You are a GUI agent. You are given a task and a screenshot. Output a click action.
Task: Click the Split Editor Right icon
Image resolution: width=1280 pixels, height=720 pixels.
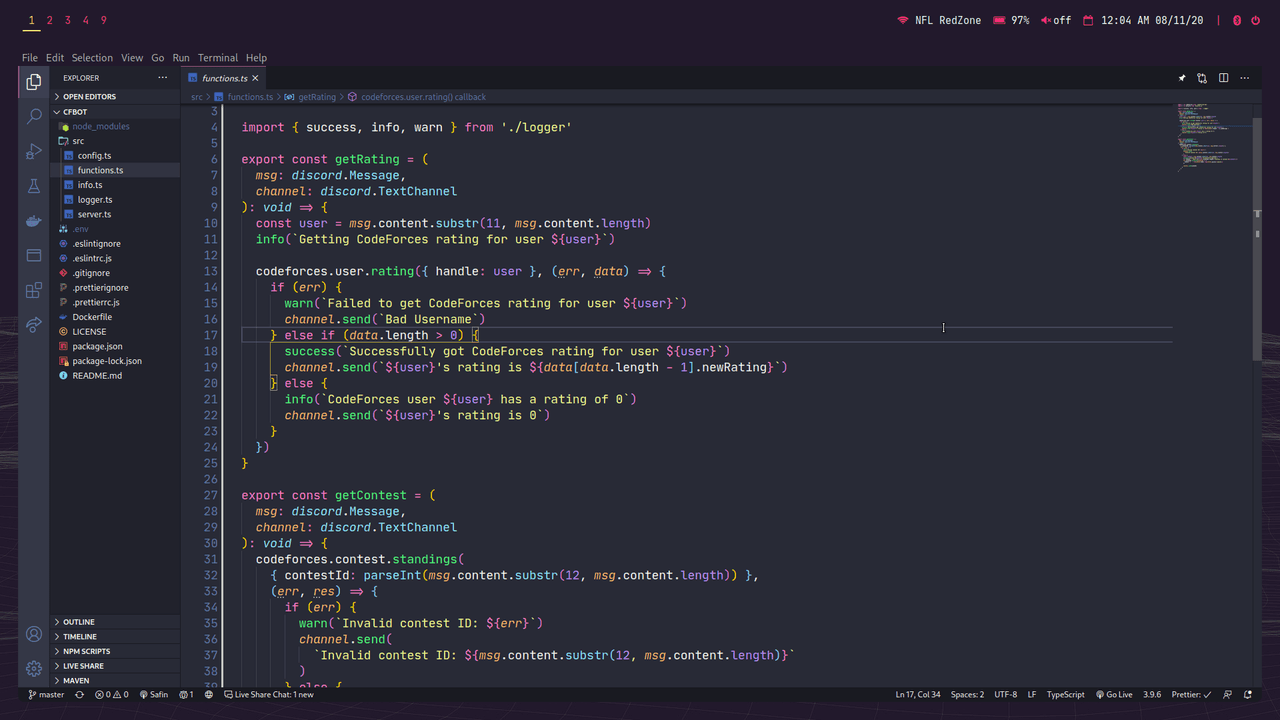click(1223, 78)
